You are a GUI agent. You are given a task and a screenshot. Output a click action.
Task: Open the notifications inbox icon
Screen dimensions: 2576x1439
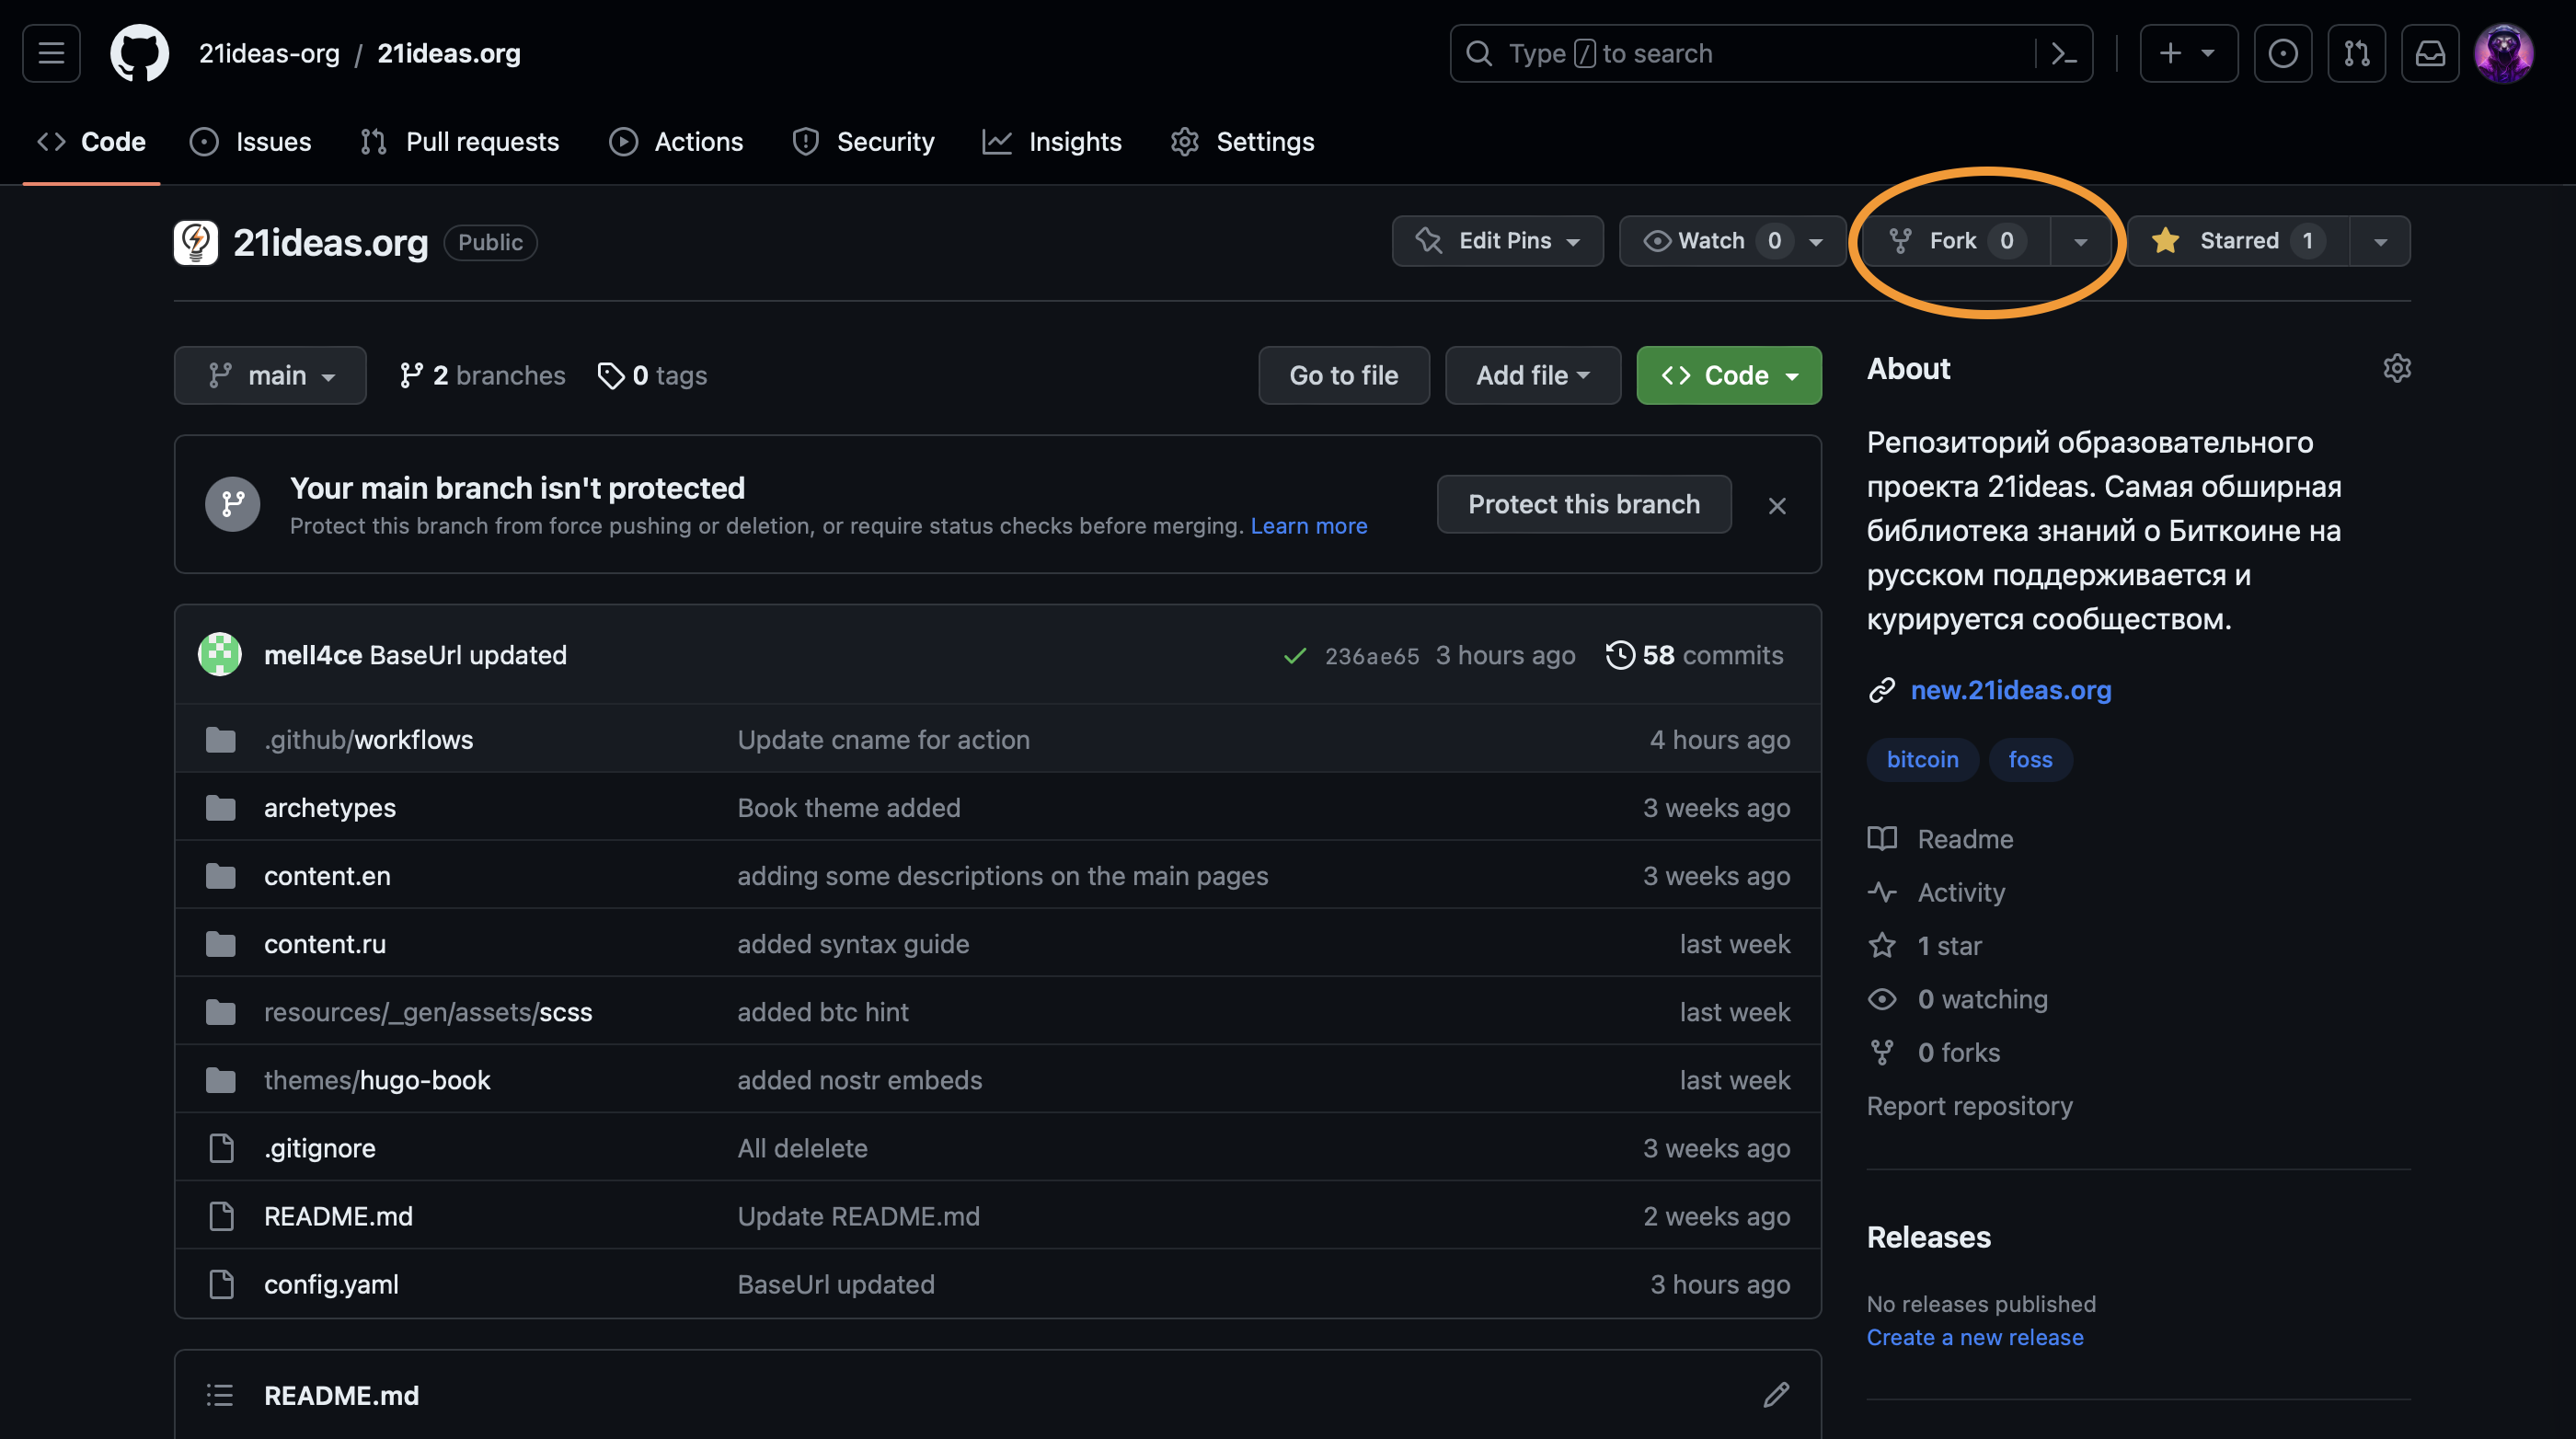2430,53
